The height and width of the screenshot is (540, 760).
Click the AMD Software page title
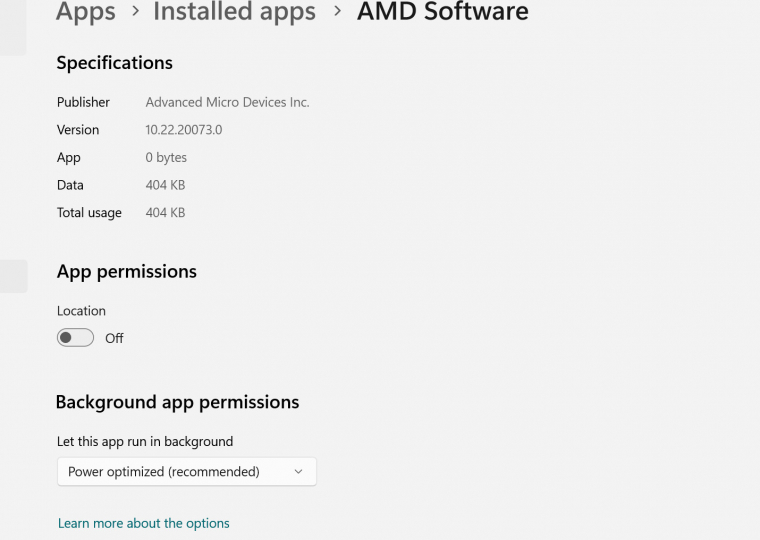[x=442, y=12]
